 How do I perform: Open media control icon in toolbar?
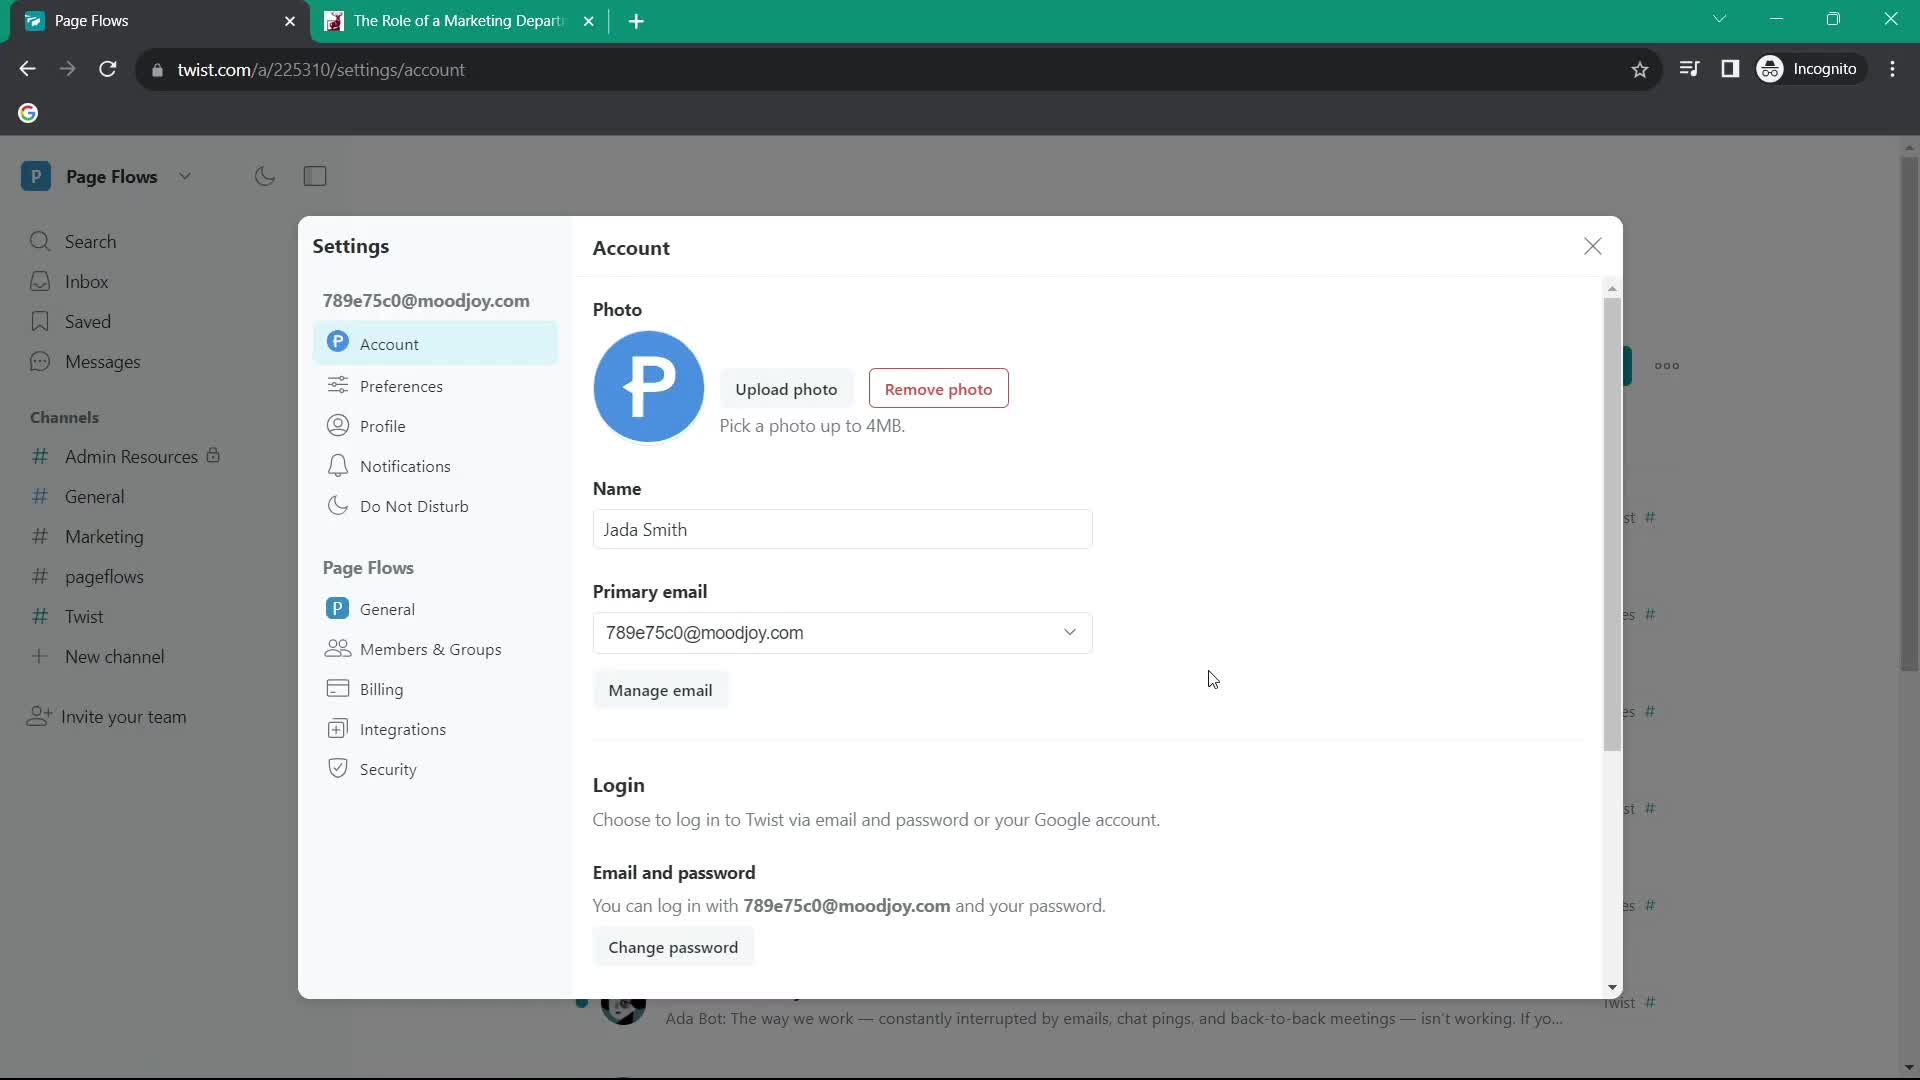[x=1689, y=69]
